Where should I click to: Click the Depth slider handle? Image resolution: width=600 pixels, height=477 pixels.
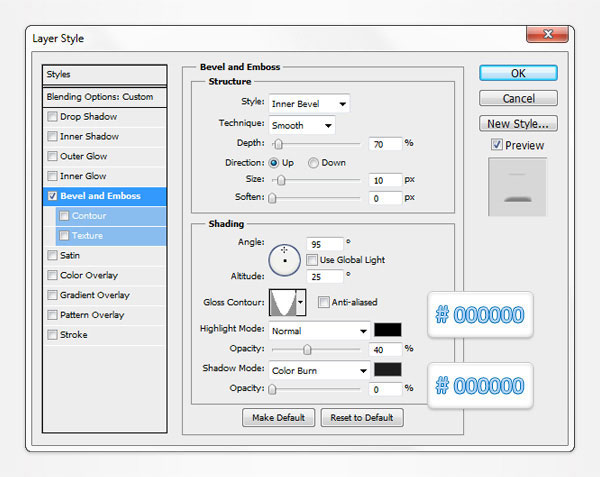click(278, 144)
